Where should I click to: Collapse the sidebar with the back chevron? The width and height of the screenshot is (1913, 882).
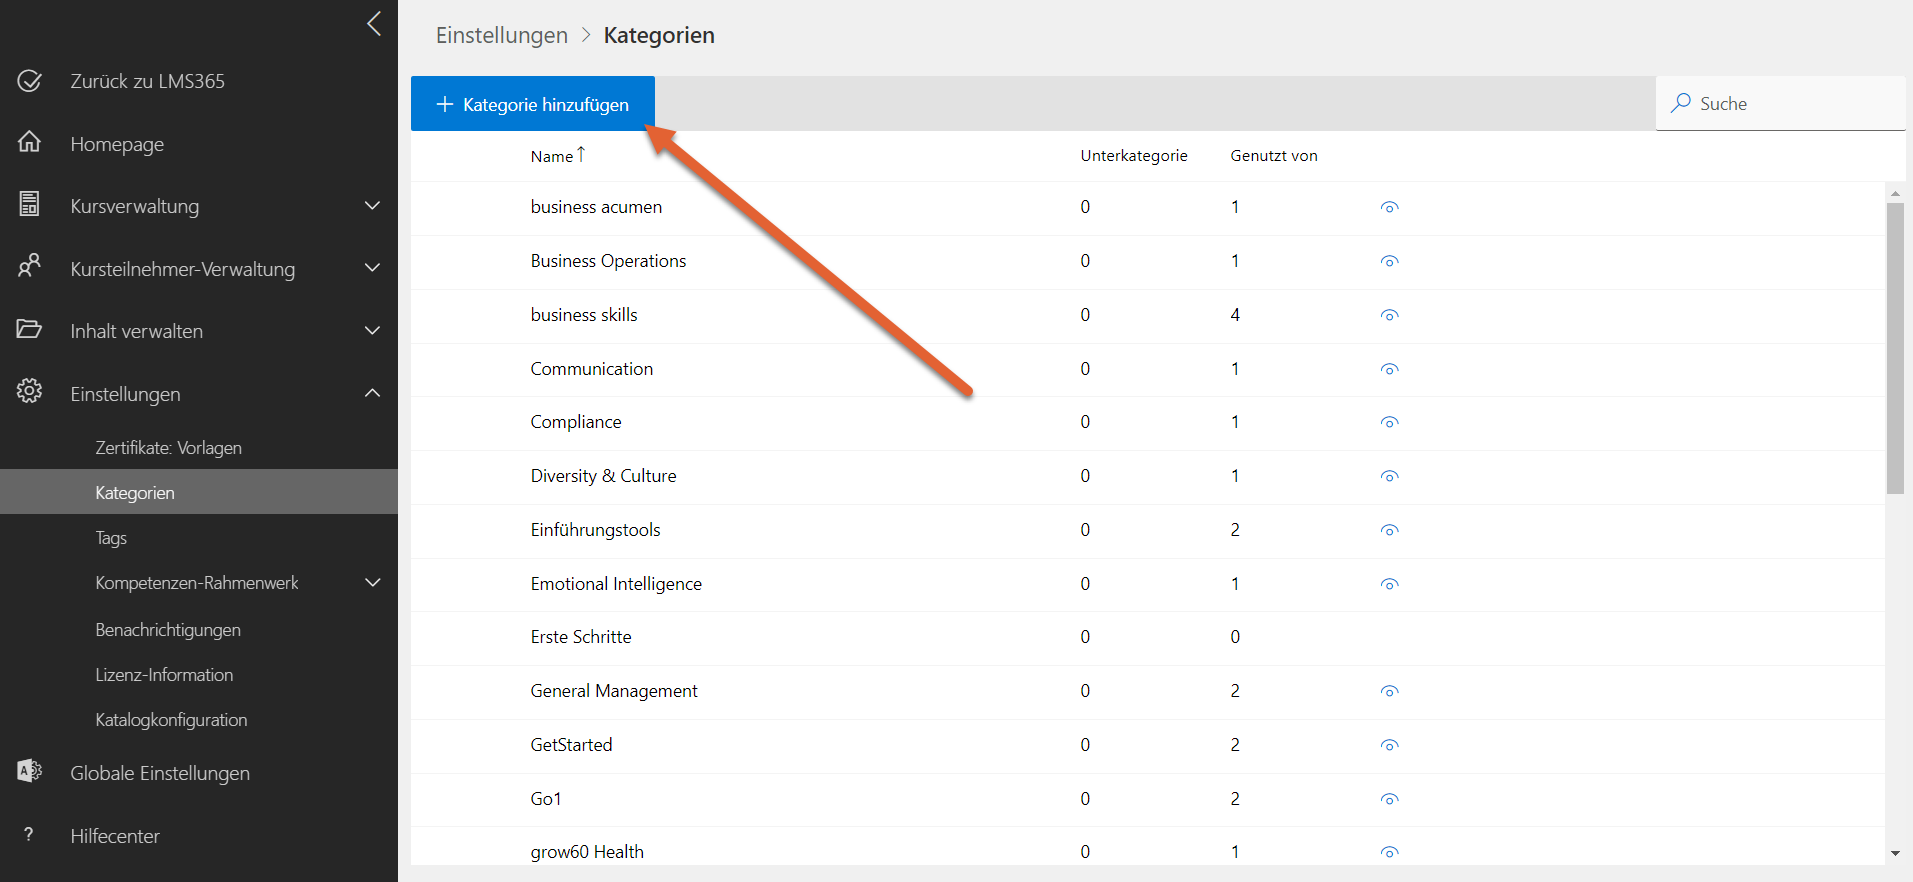[374, 24]
